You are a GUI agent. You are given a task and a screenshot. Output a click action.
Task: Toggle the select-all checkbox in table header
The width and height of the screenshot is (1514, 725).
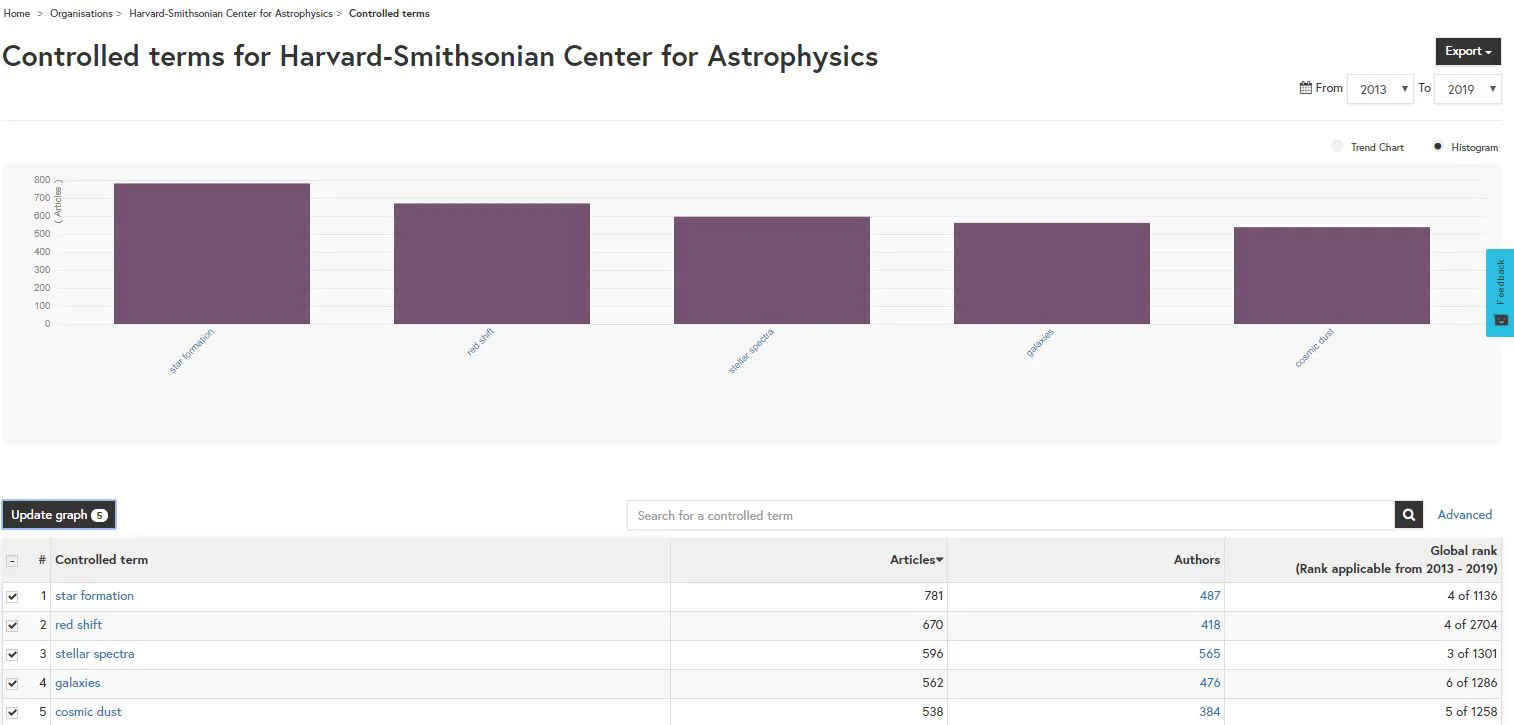(x=12, y=561)
